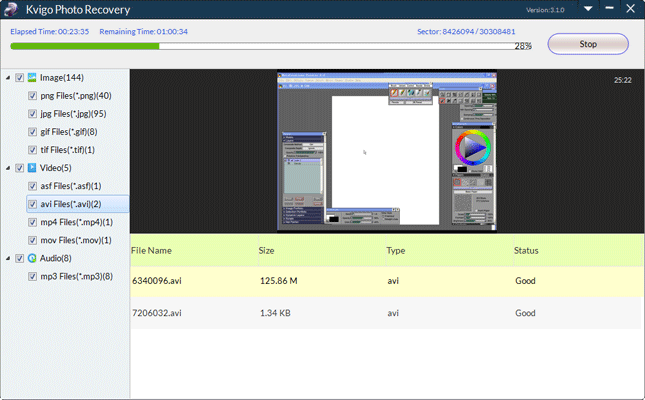Viewport: 645px width, 400px height.
Task: Click Good status of 7206032.avi
Action: click(525, 313)
